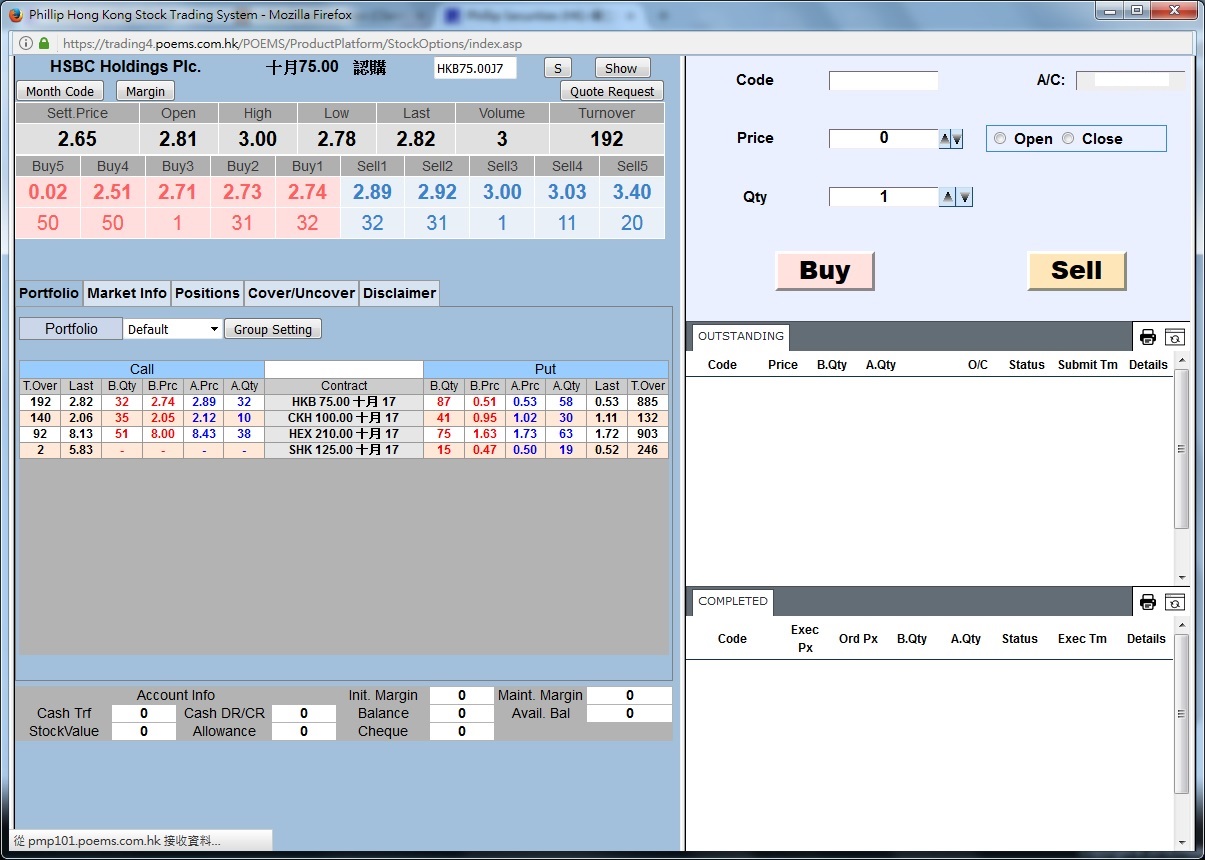Click the Call column group header
Viewport: 1205px width, 860px height.
(142, 369)
